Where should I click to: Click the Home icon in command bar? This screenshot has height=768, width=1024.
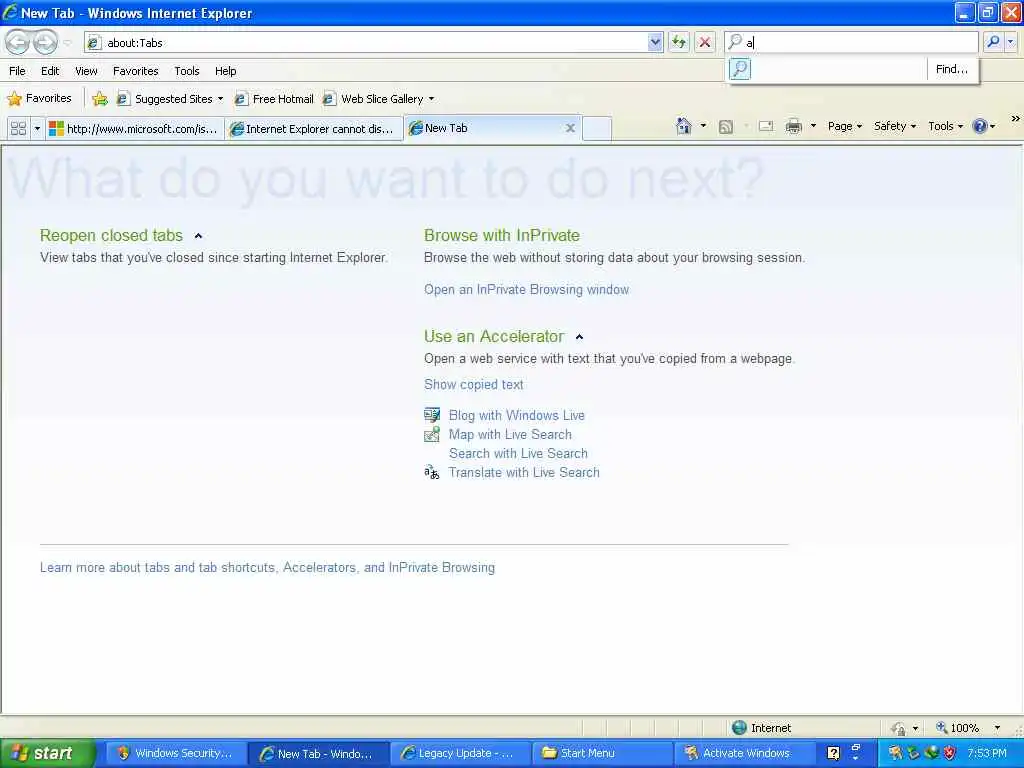pos(684,126)
